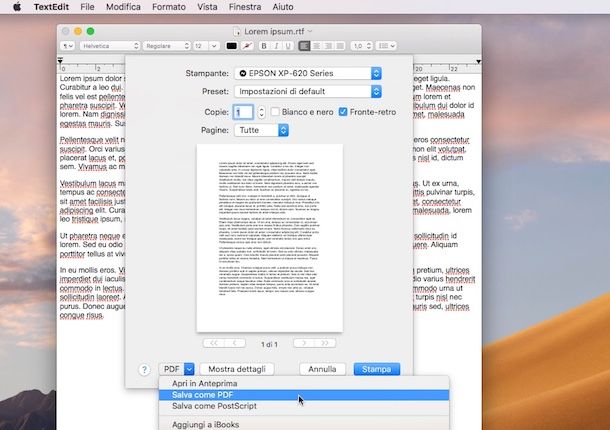The height and width of the screenshot is (430, 610).
Task: Toggle italic formatting
Action: point(276,46)
